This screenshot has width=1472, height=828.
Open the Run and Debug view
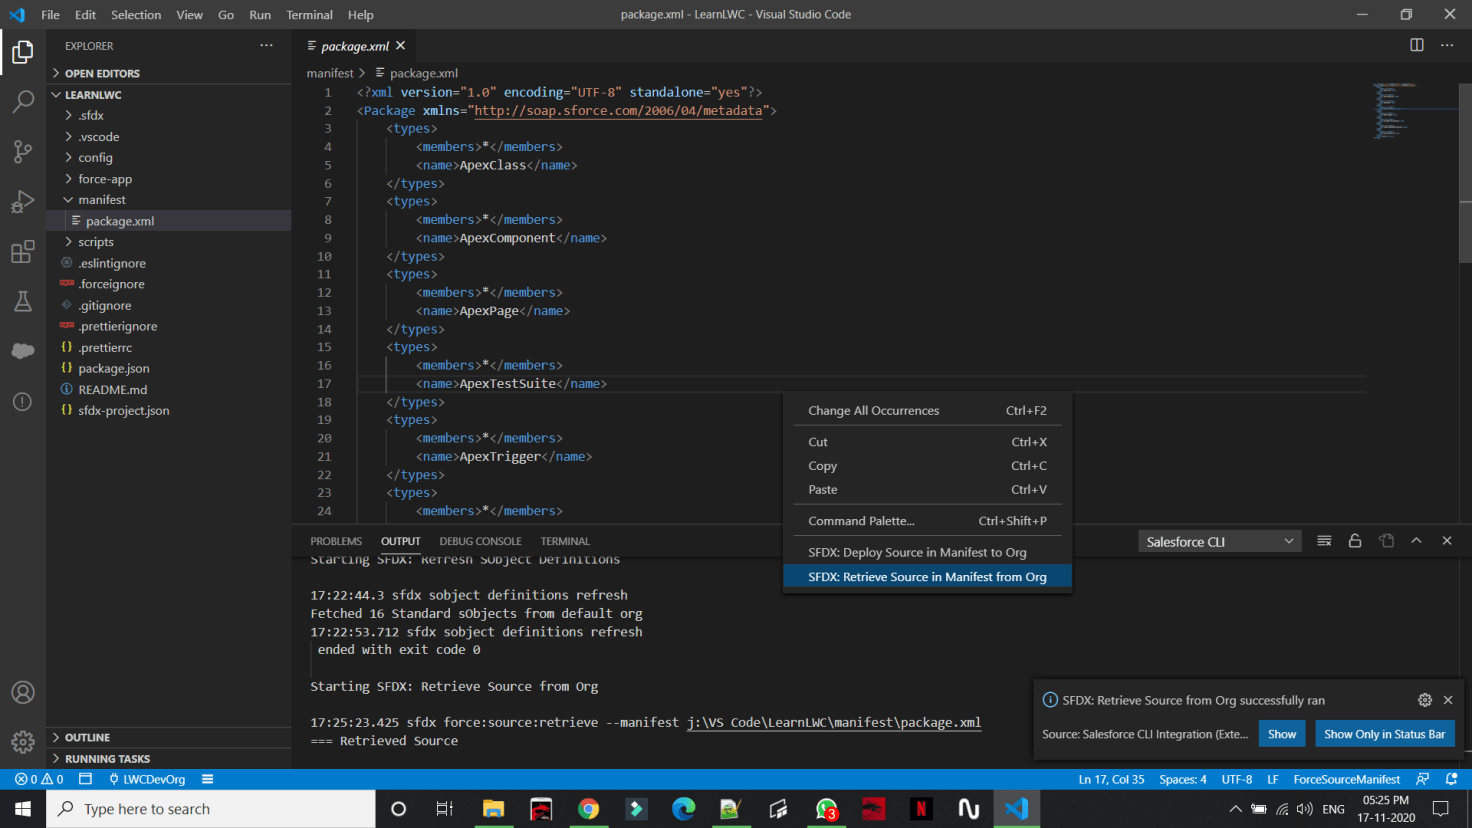[22, 201]
